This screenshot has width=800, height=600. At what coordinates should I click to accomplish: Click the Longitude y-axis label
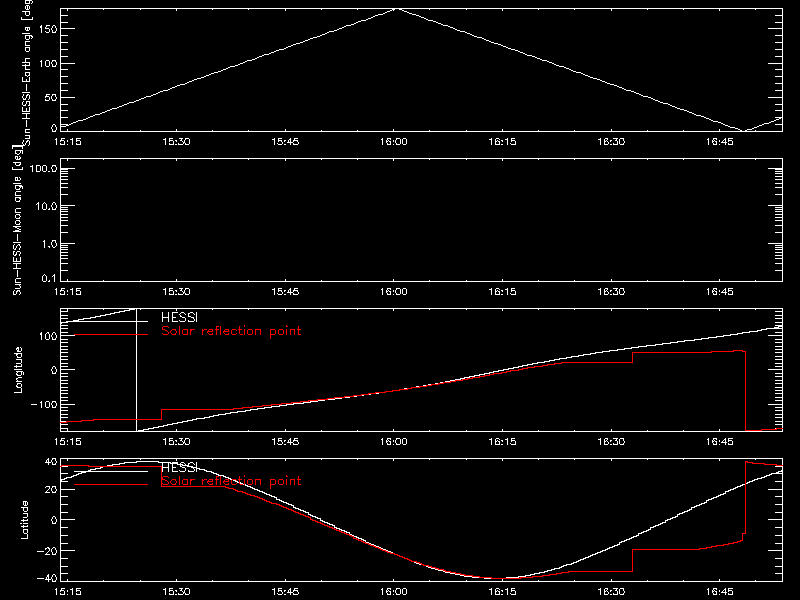point(18,370)
